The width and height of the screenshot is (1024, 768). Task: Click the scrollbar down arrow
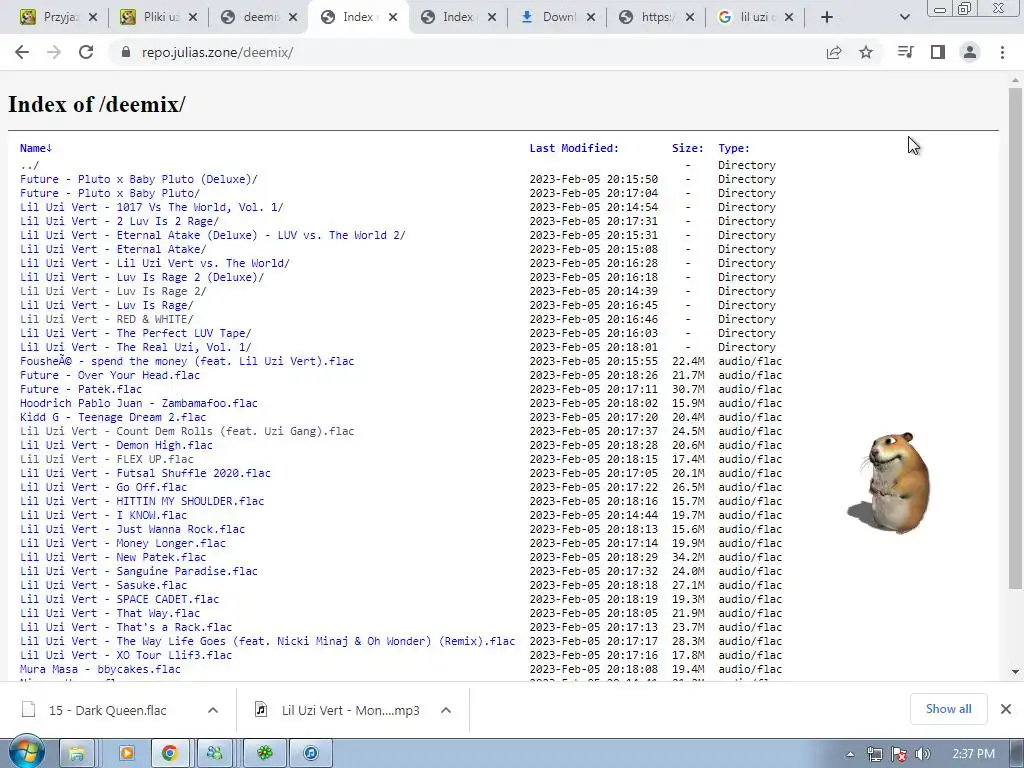(1015, 672)
